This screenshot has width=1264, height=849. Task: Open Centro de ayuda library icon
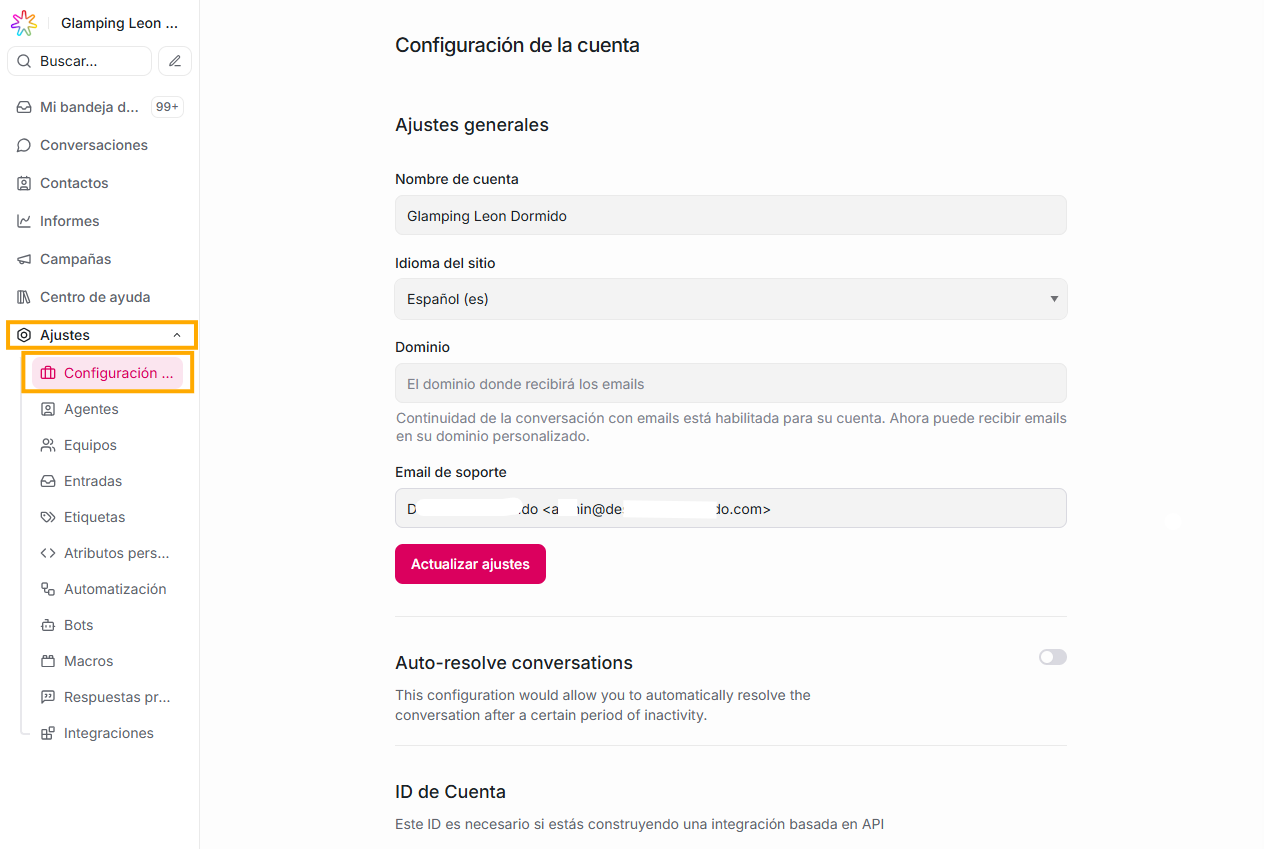(x=24, y=297)
